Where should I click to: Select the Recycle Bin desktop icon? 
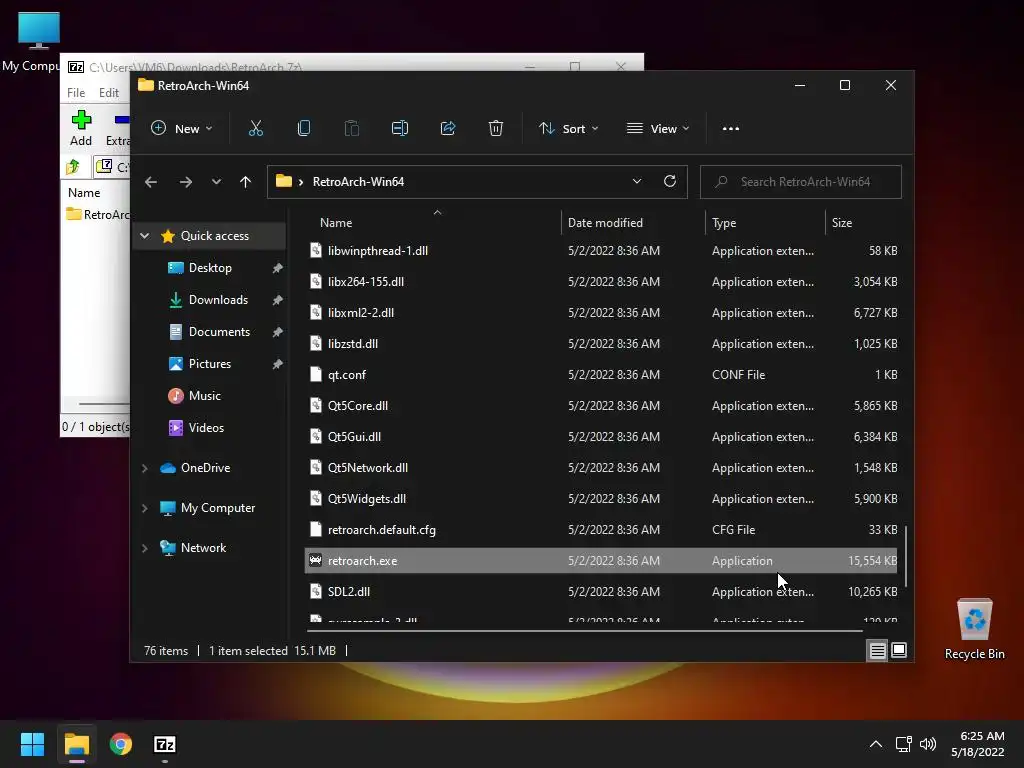(974, 628)
